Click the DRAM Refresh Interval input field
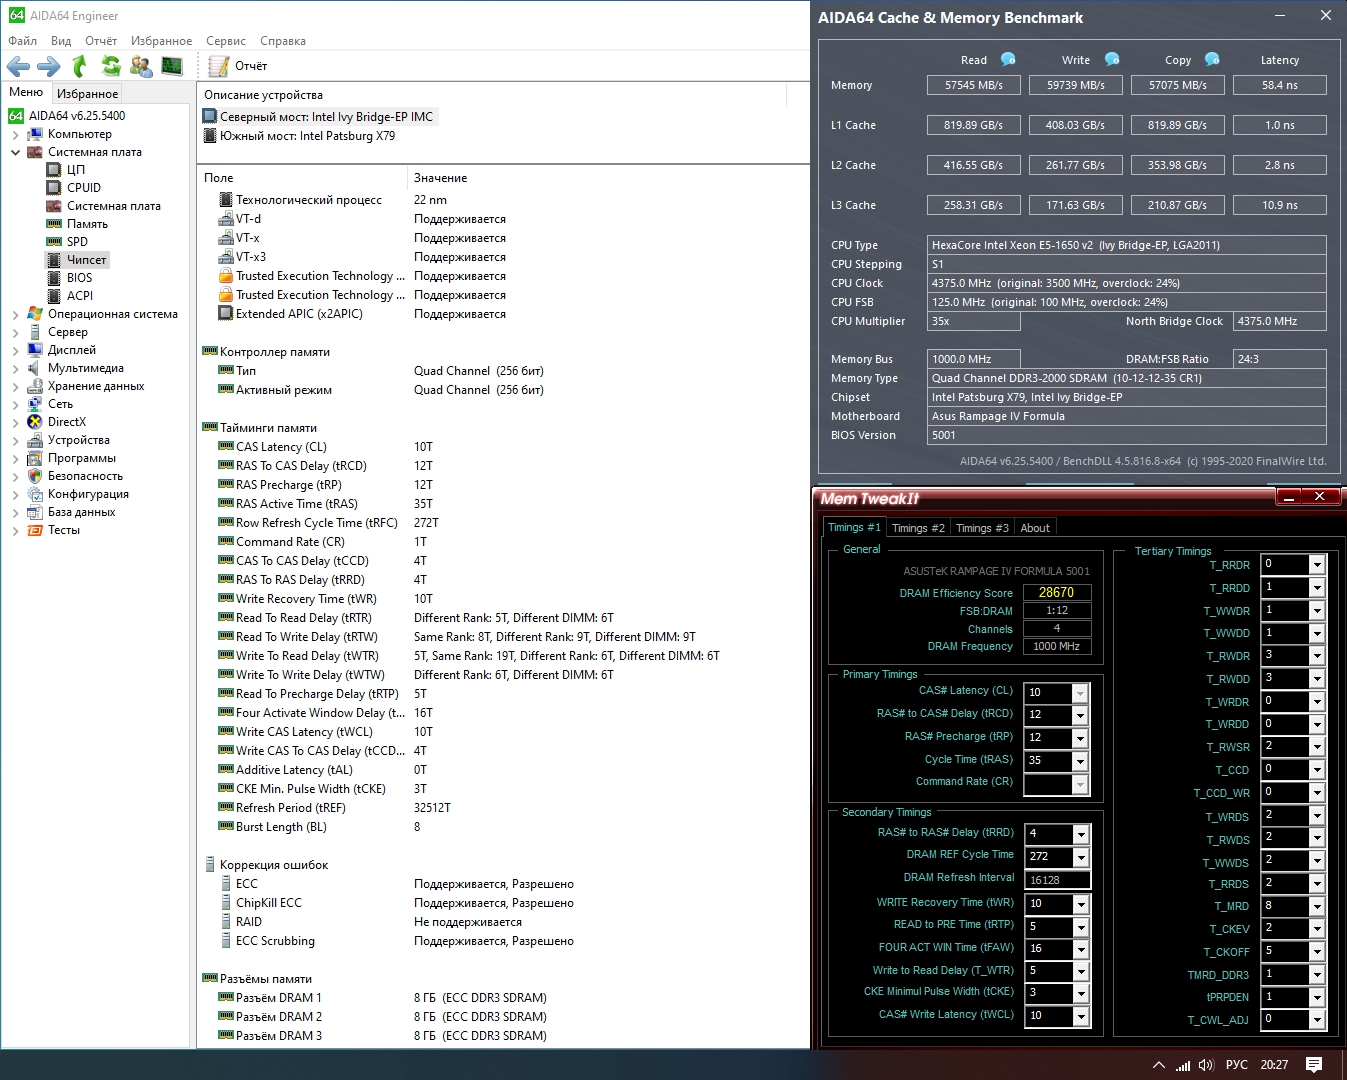 point(1056,880)
